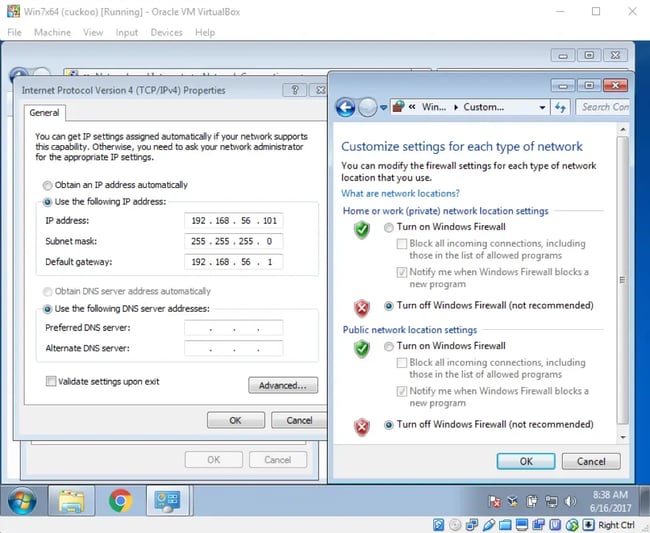
Task: Enable Validate settings upon exit checkbox
Action: [x=51, y=381]
